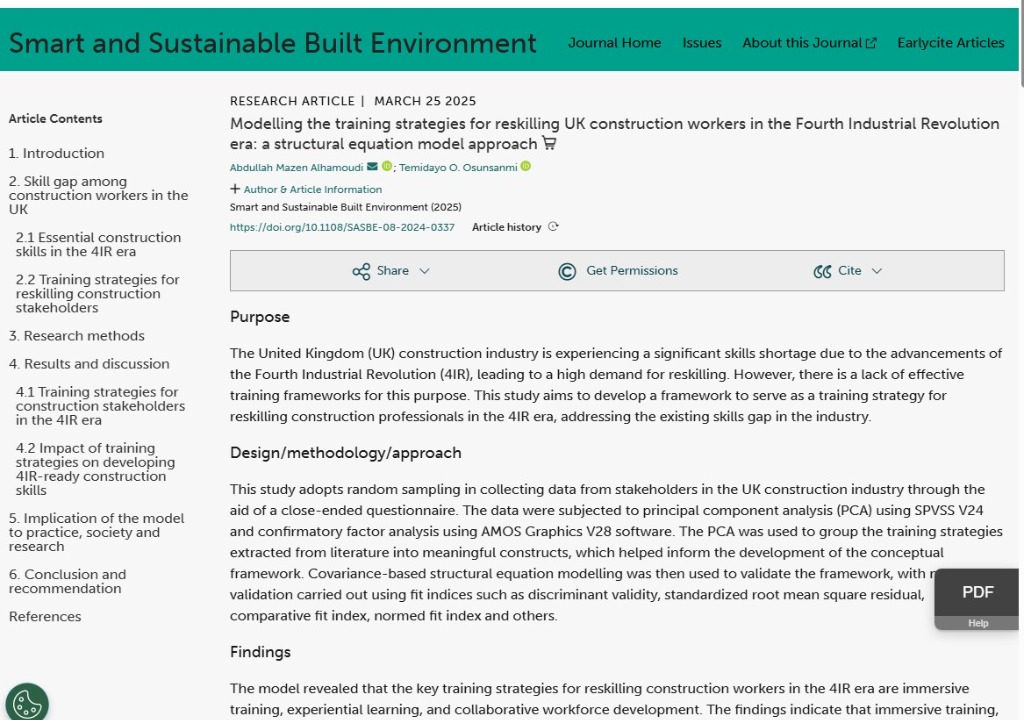The height and width of the screenshot is (720, 1024).
Task: Click the plus icon for Author & Article Information
Action: (235, 189)
